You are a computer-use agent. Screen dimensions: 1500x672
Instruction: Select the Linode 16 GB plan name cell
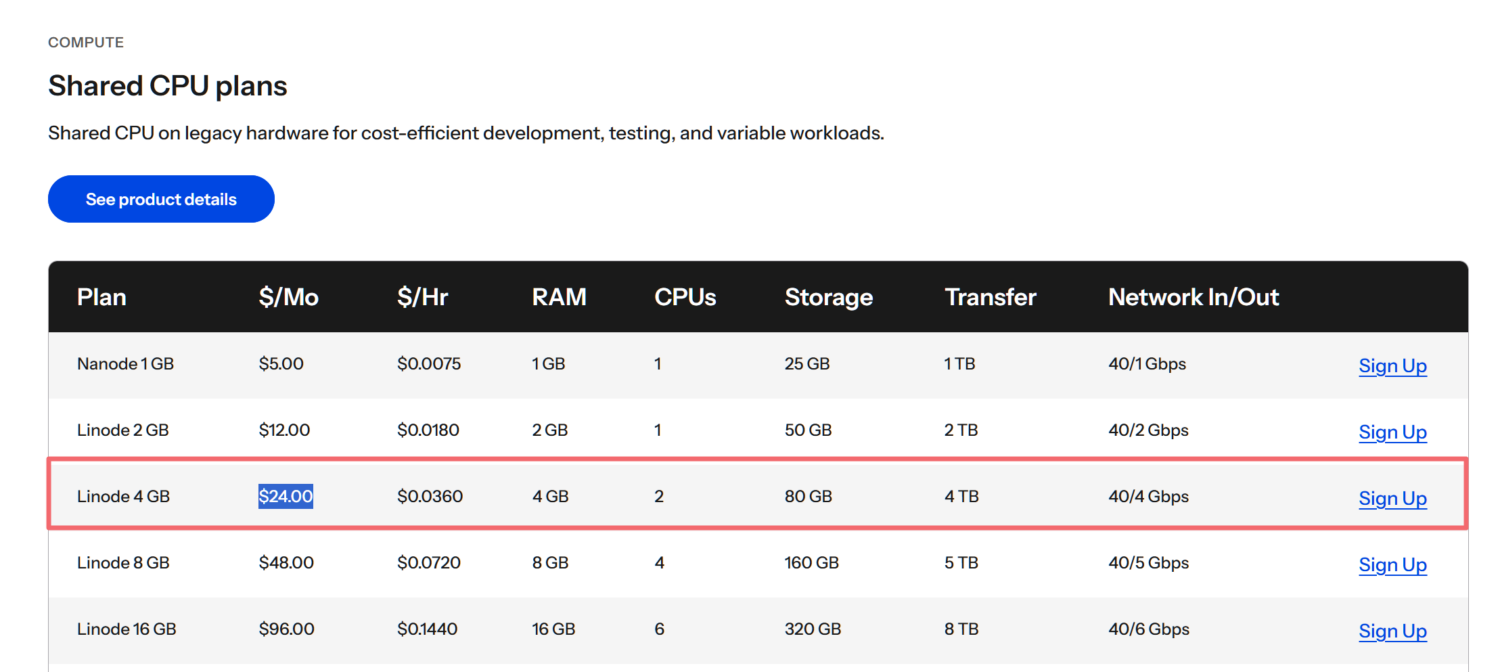click(x=127, y=629)
